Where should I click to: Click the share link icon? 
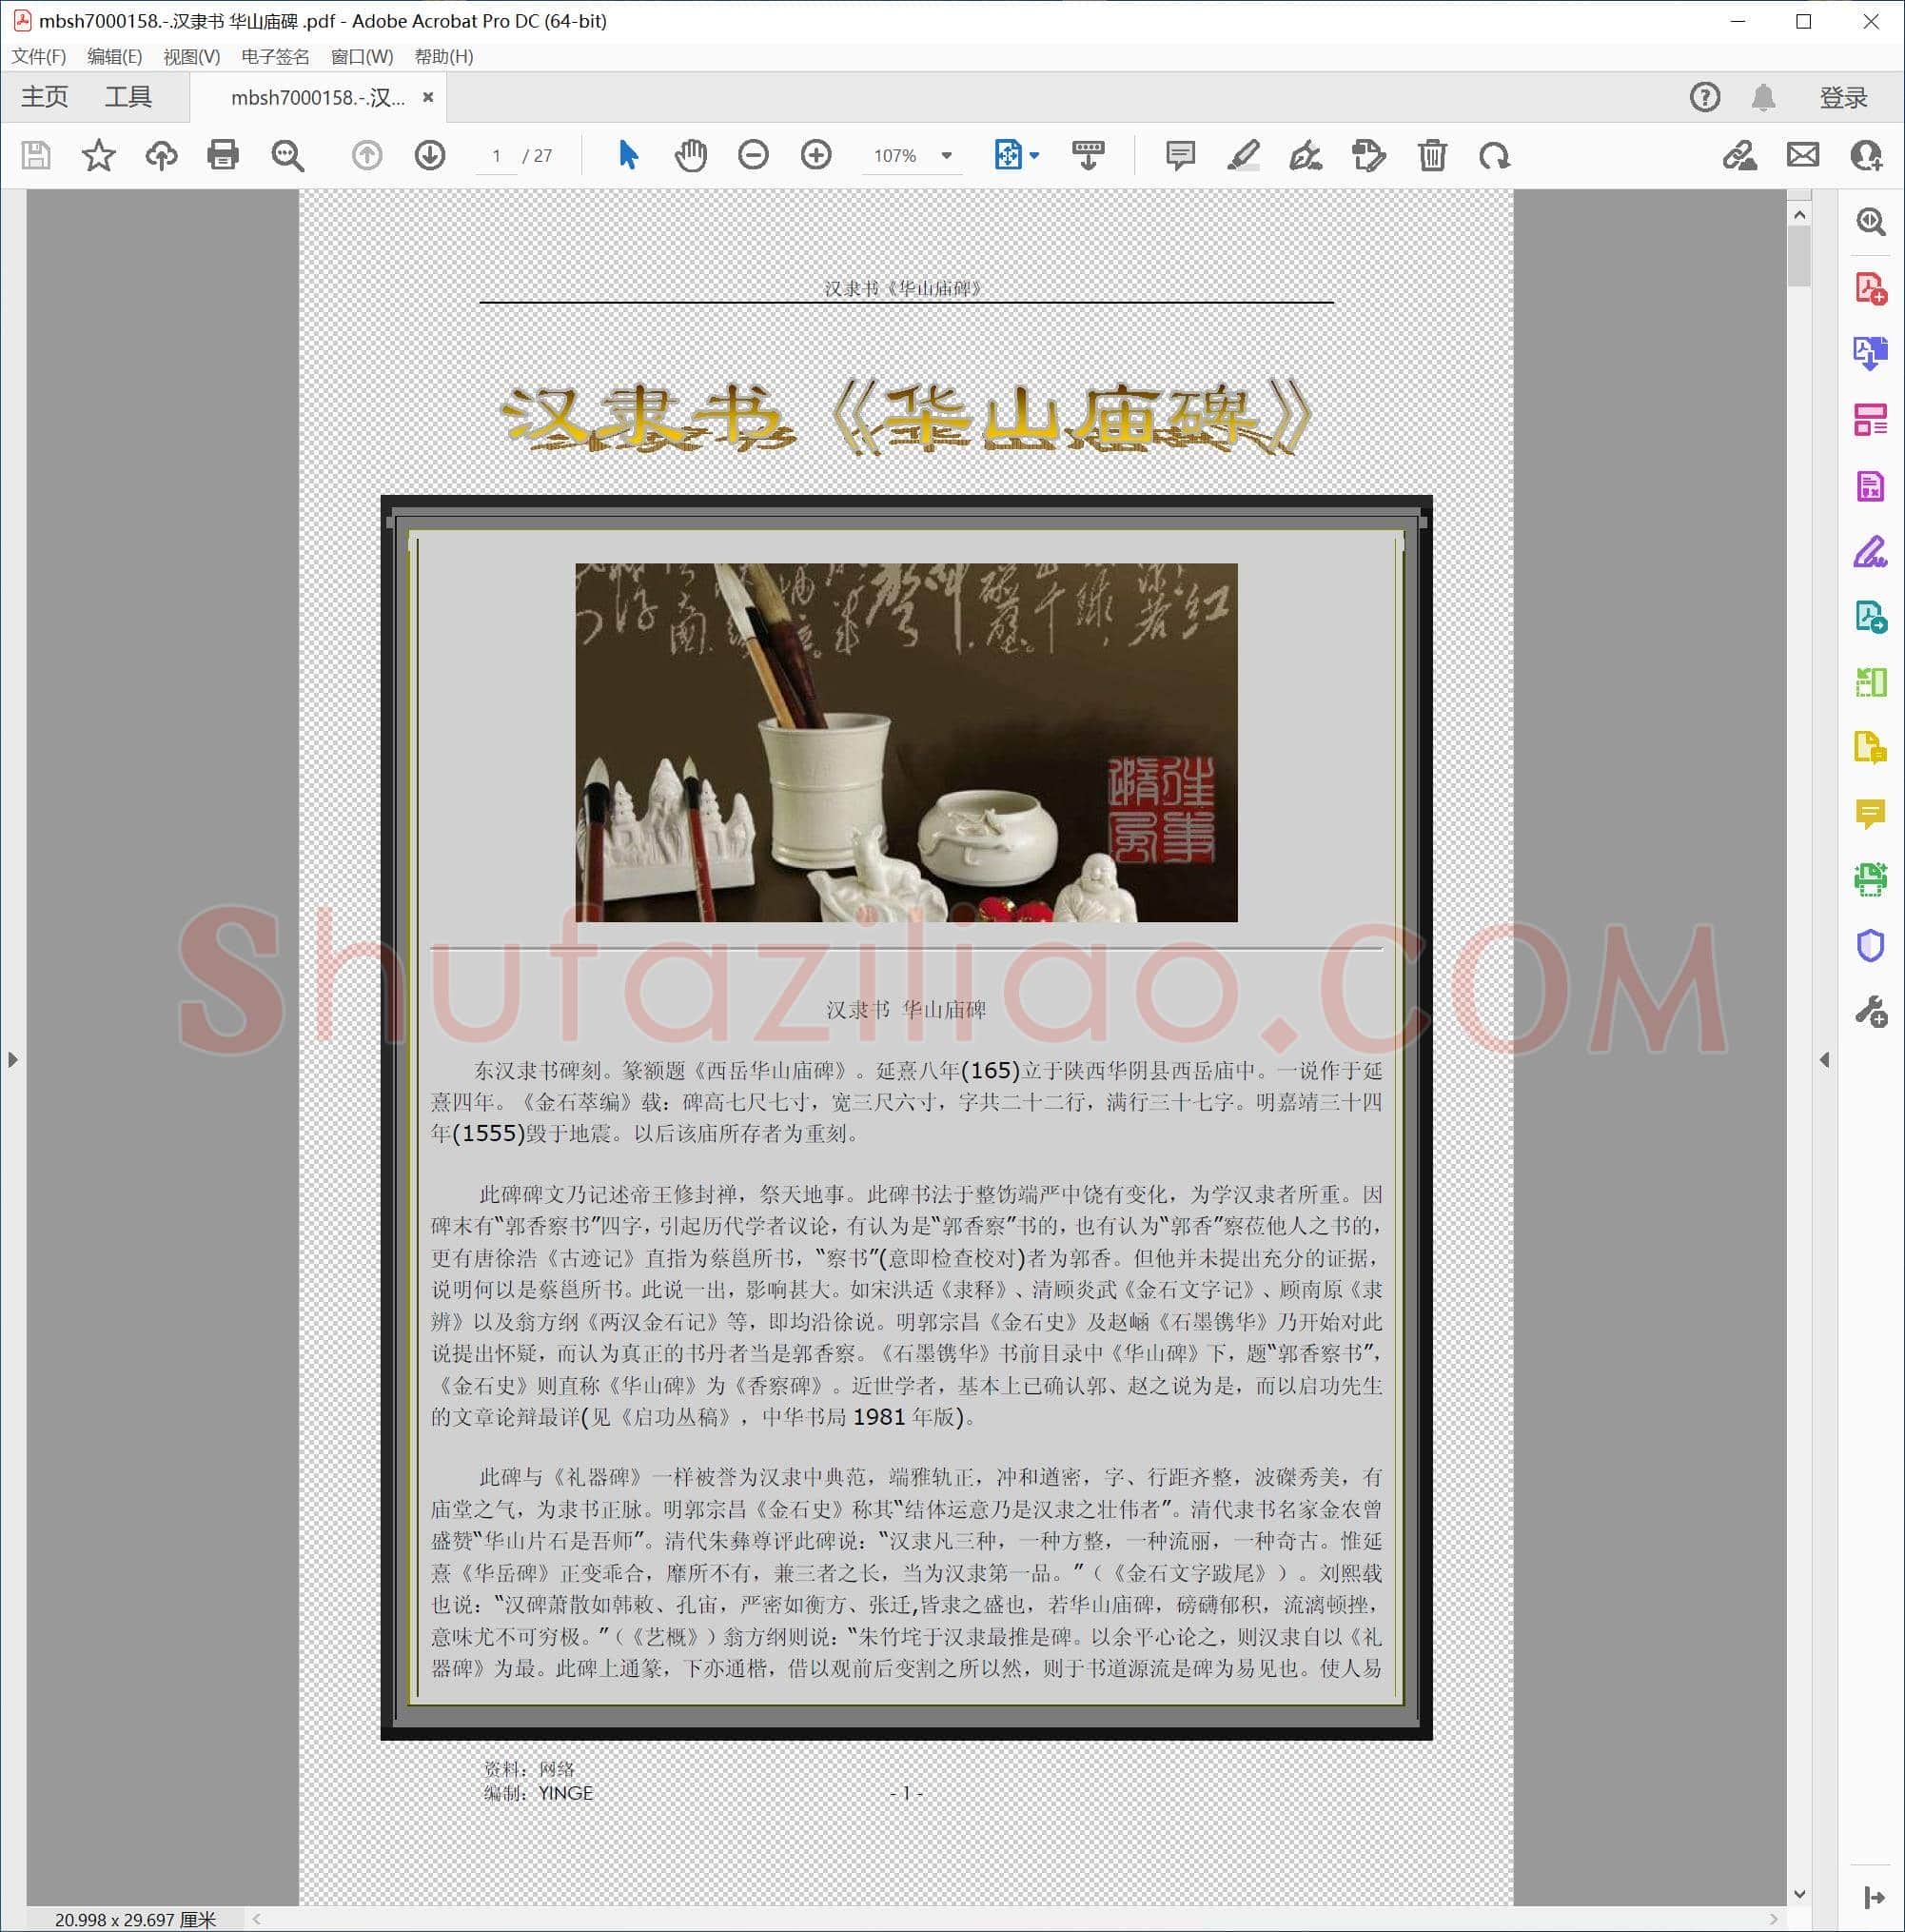pos(1740,155)
